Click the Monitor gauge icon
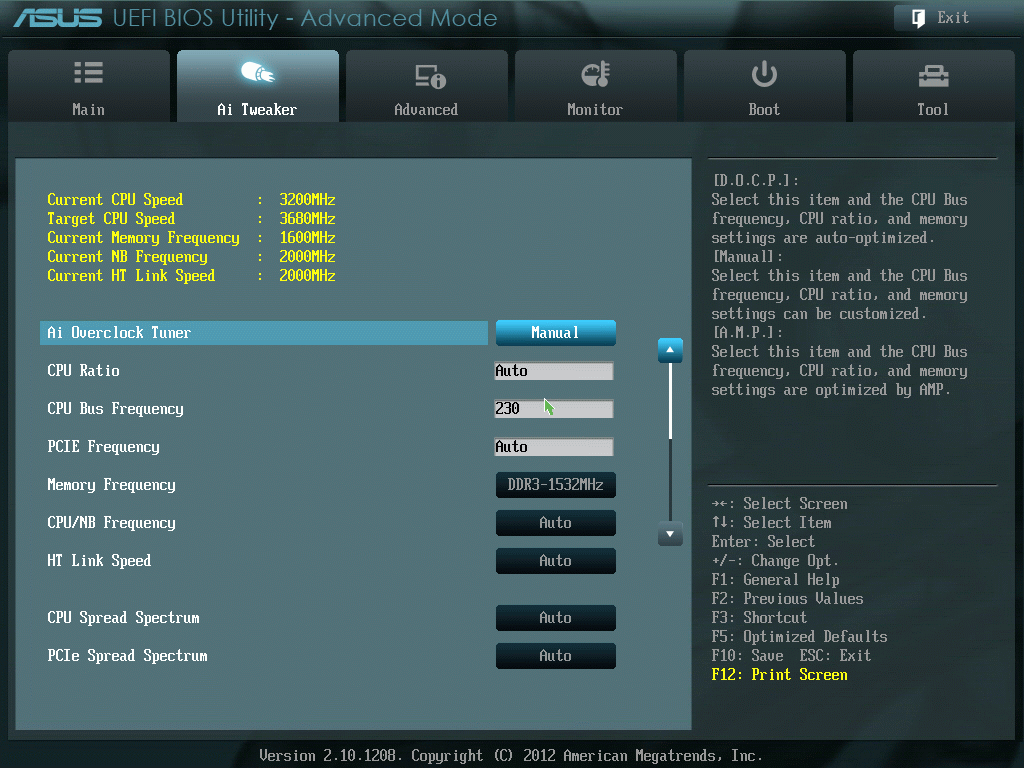Viewport: 1024px width, 768px height. click(x=596, y=74)
